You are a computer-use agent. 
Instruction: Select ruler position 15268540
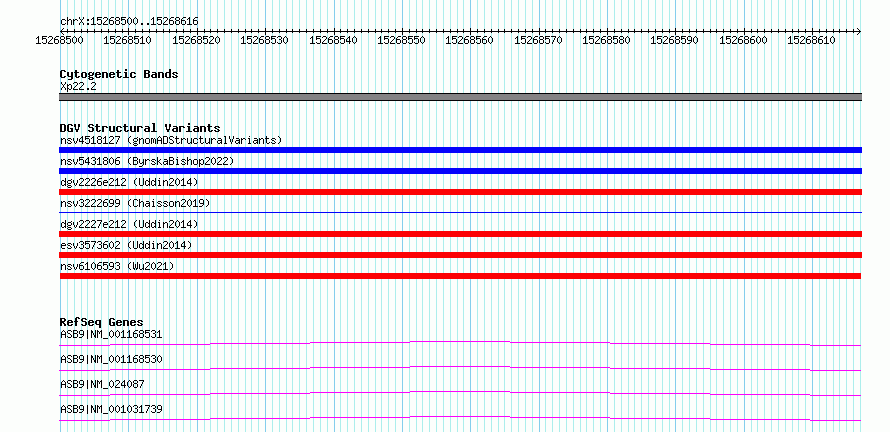(x=333, y=40)
